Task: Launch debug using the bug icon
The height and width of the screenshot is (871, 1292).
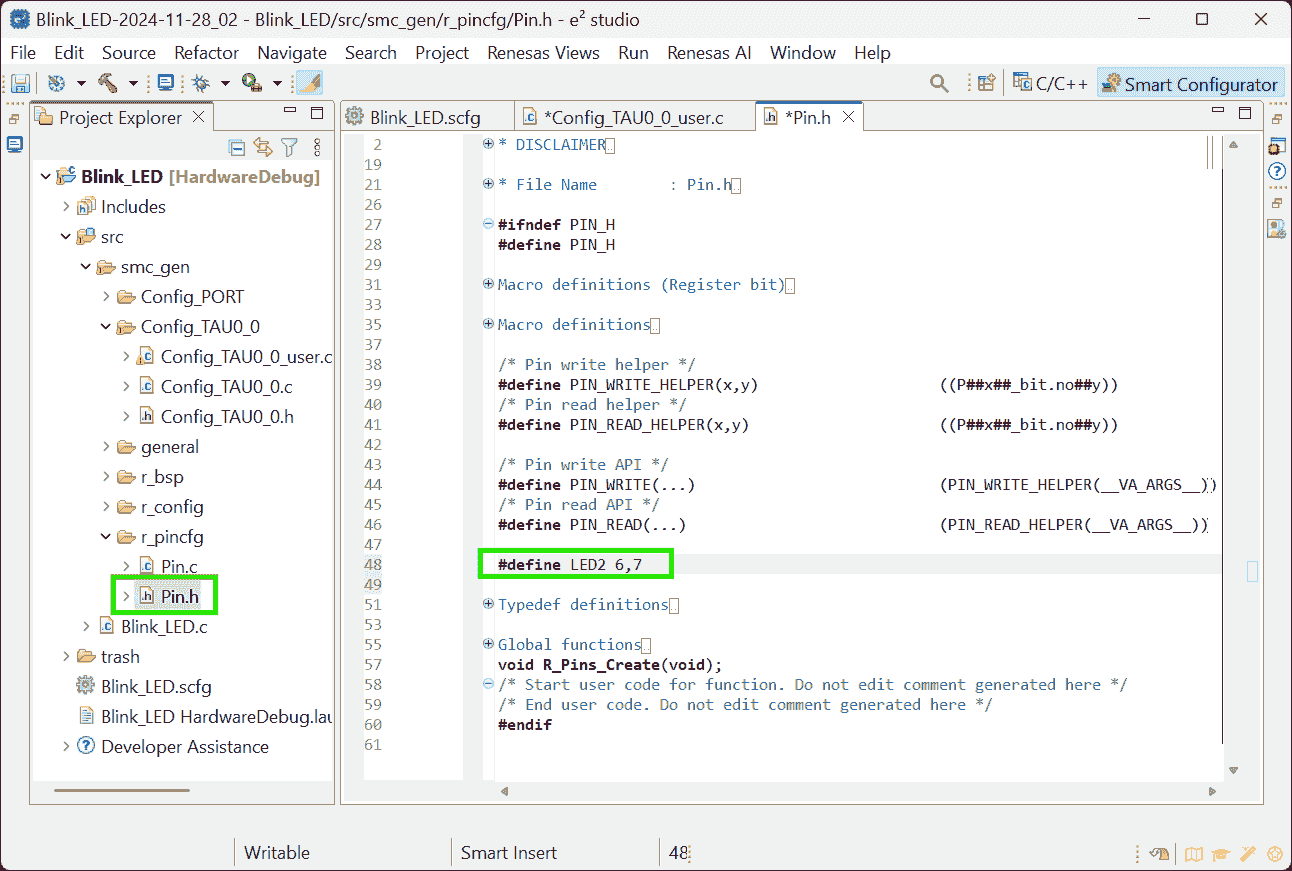Action: coord(201,84)
